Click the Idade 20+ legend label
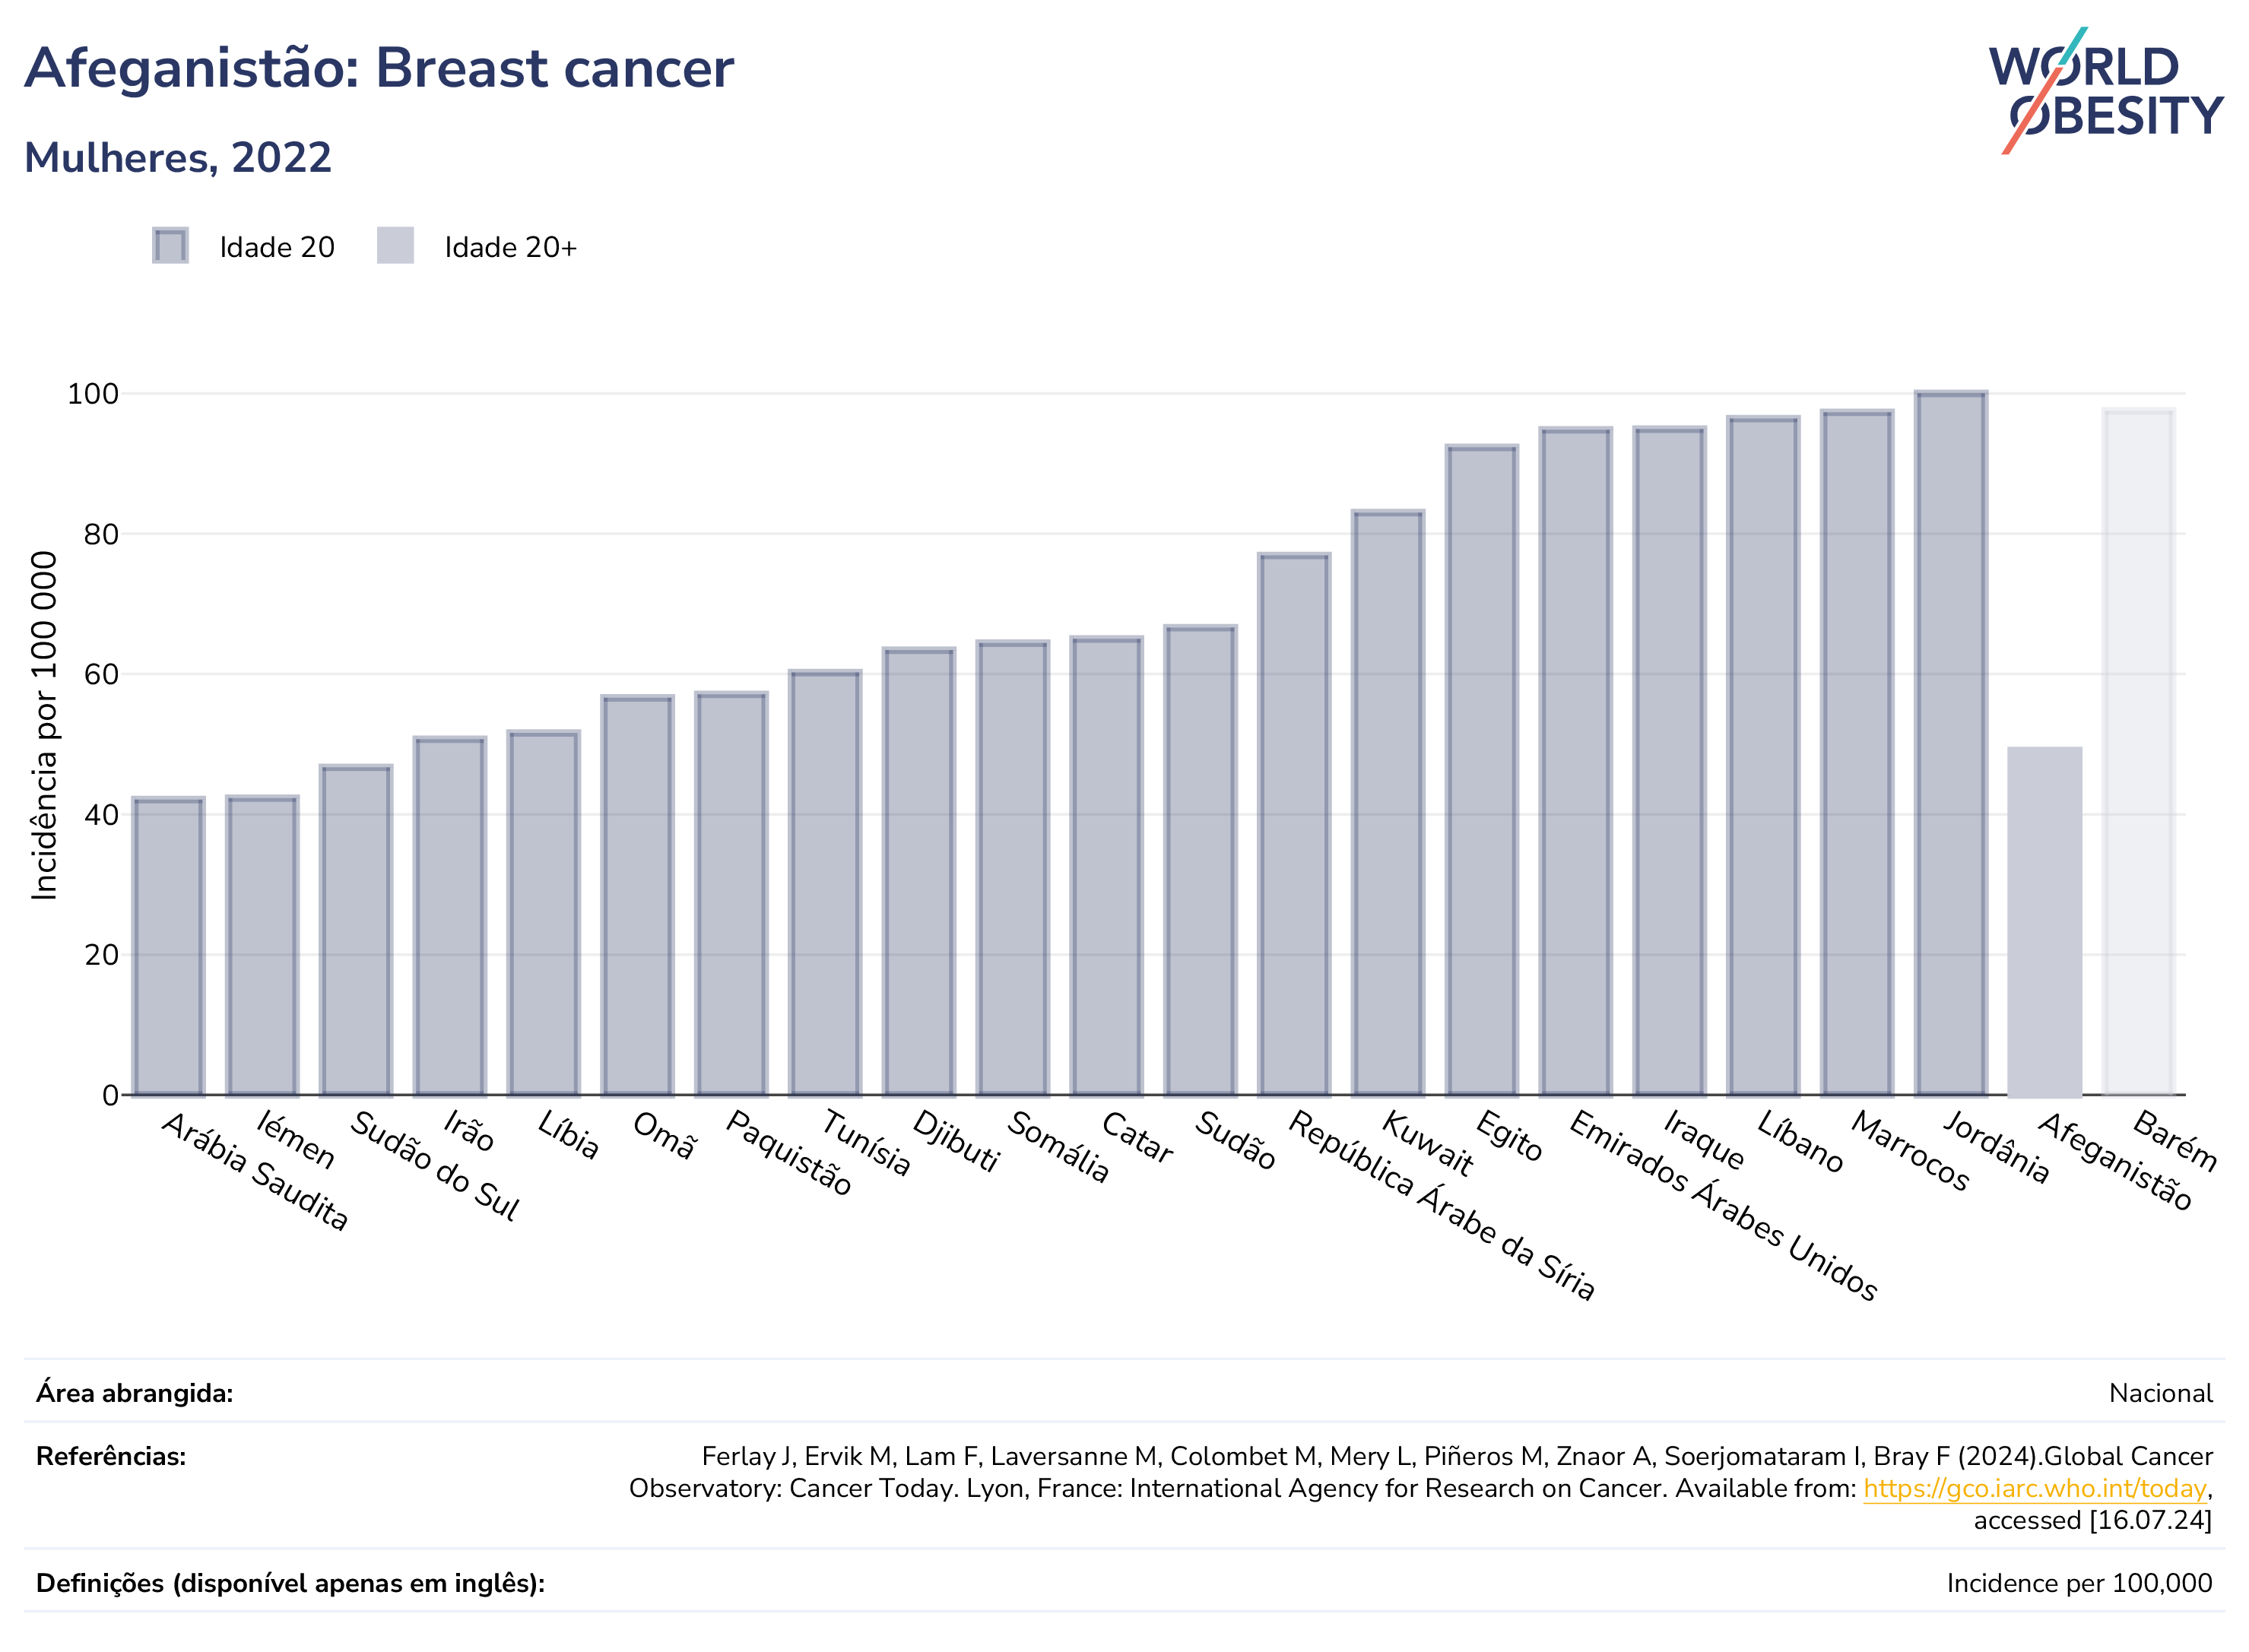The width and height of the screenshot is (2249, 1652). pos(511,247)
